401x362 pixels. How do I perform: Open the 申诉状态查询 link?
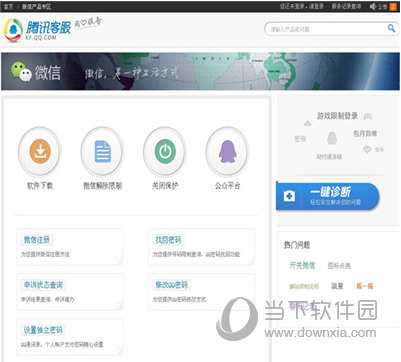pyautogui.click(x=43, y=285)
